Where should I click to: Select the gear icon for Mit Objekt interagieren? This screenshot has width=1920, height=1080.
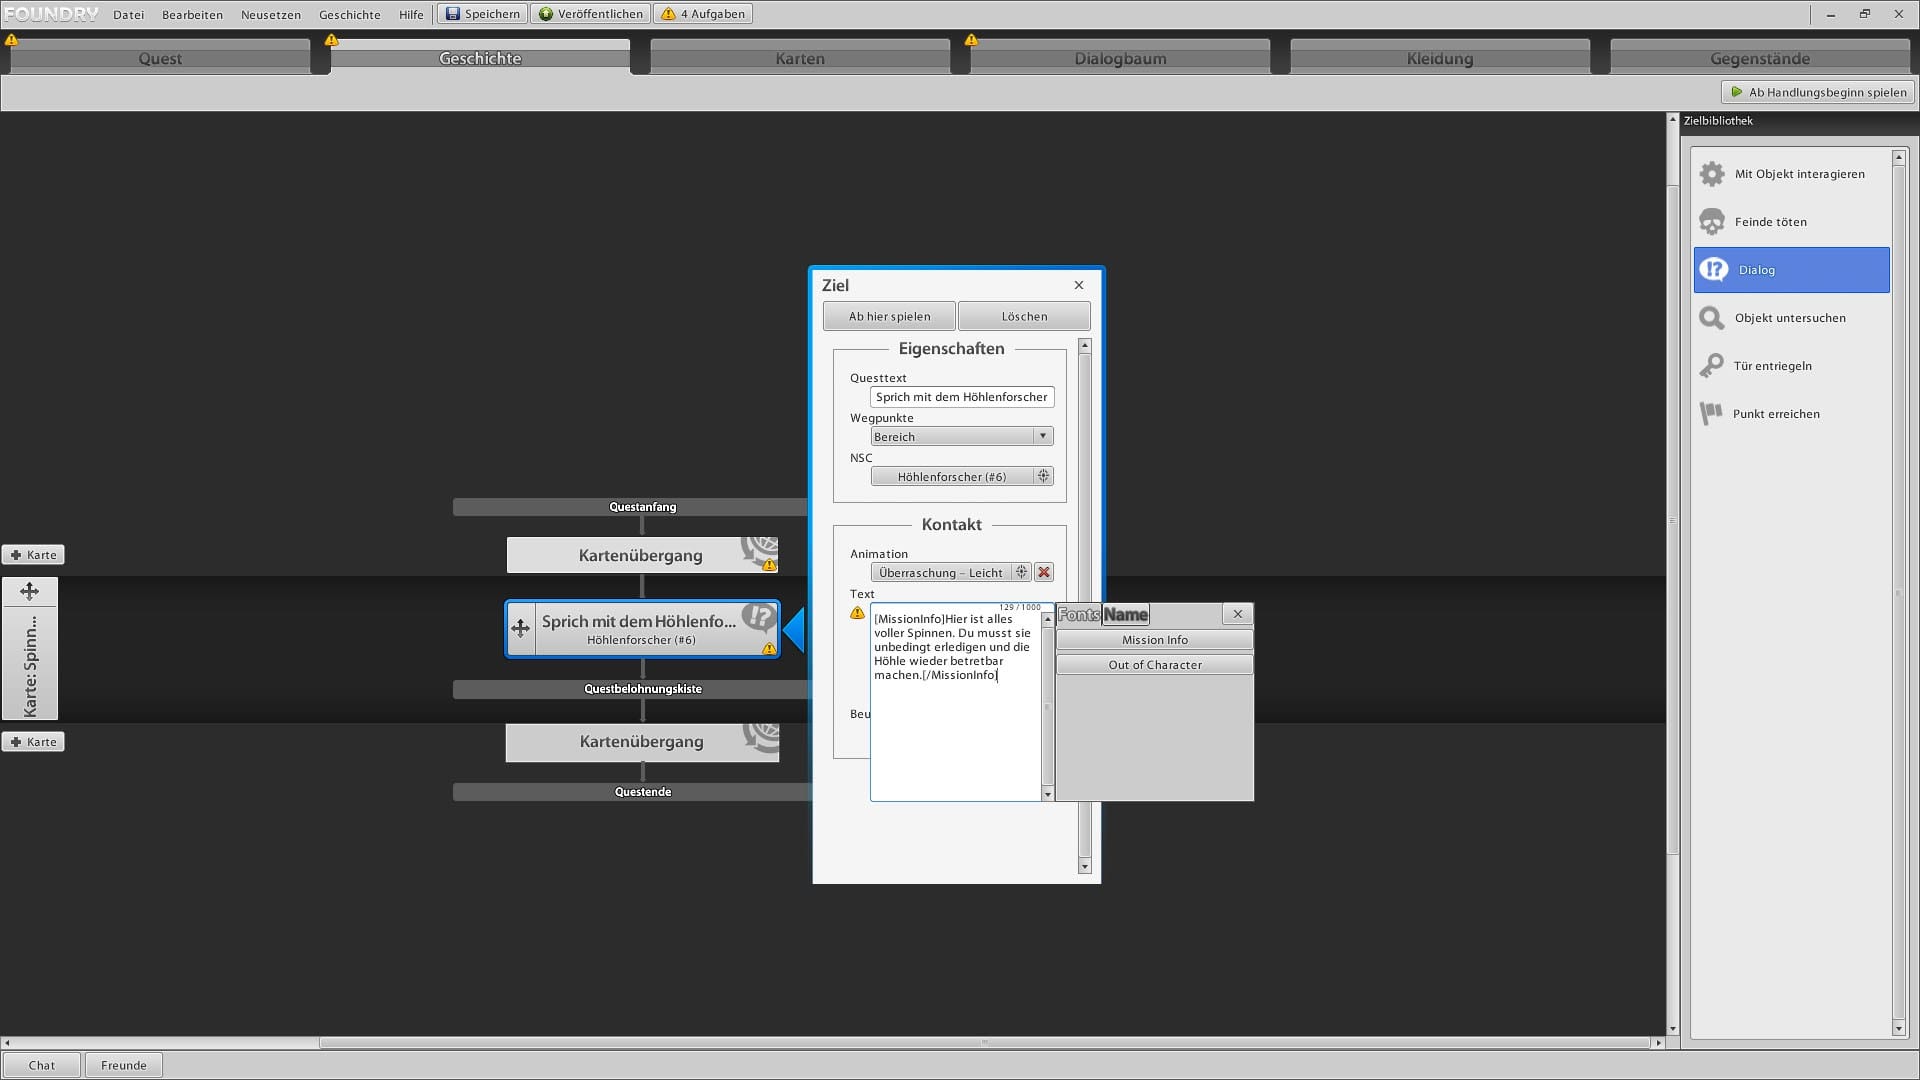pyautogui.click(x=1712, y=174)
